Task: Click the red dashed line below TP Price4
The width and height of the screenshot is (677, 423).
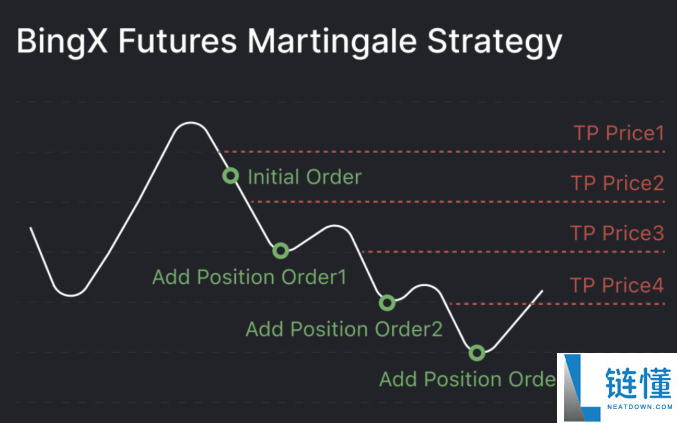Action: pyautogui.click(x=557, y=304)
